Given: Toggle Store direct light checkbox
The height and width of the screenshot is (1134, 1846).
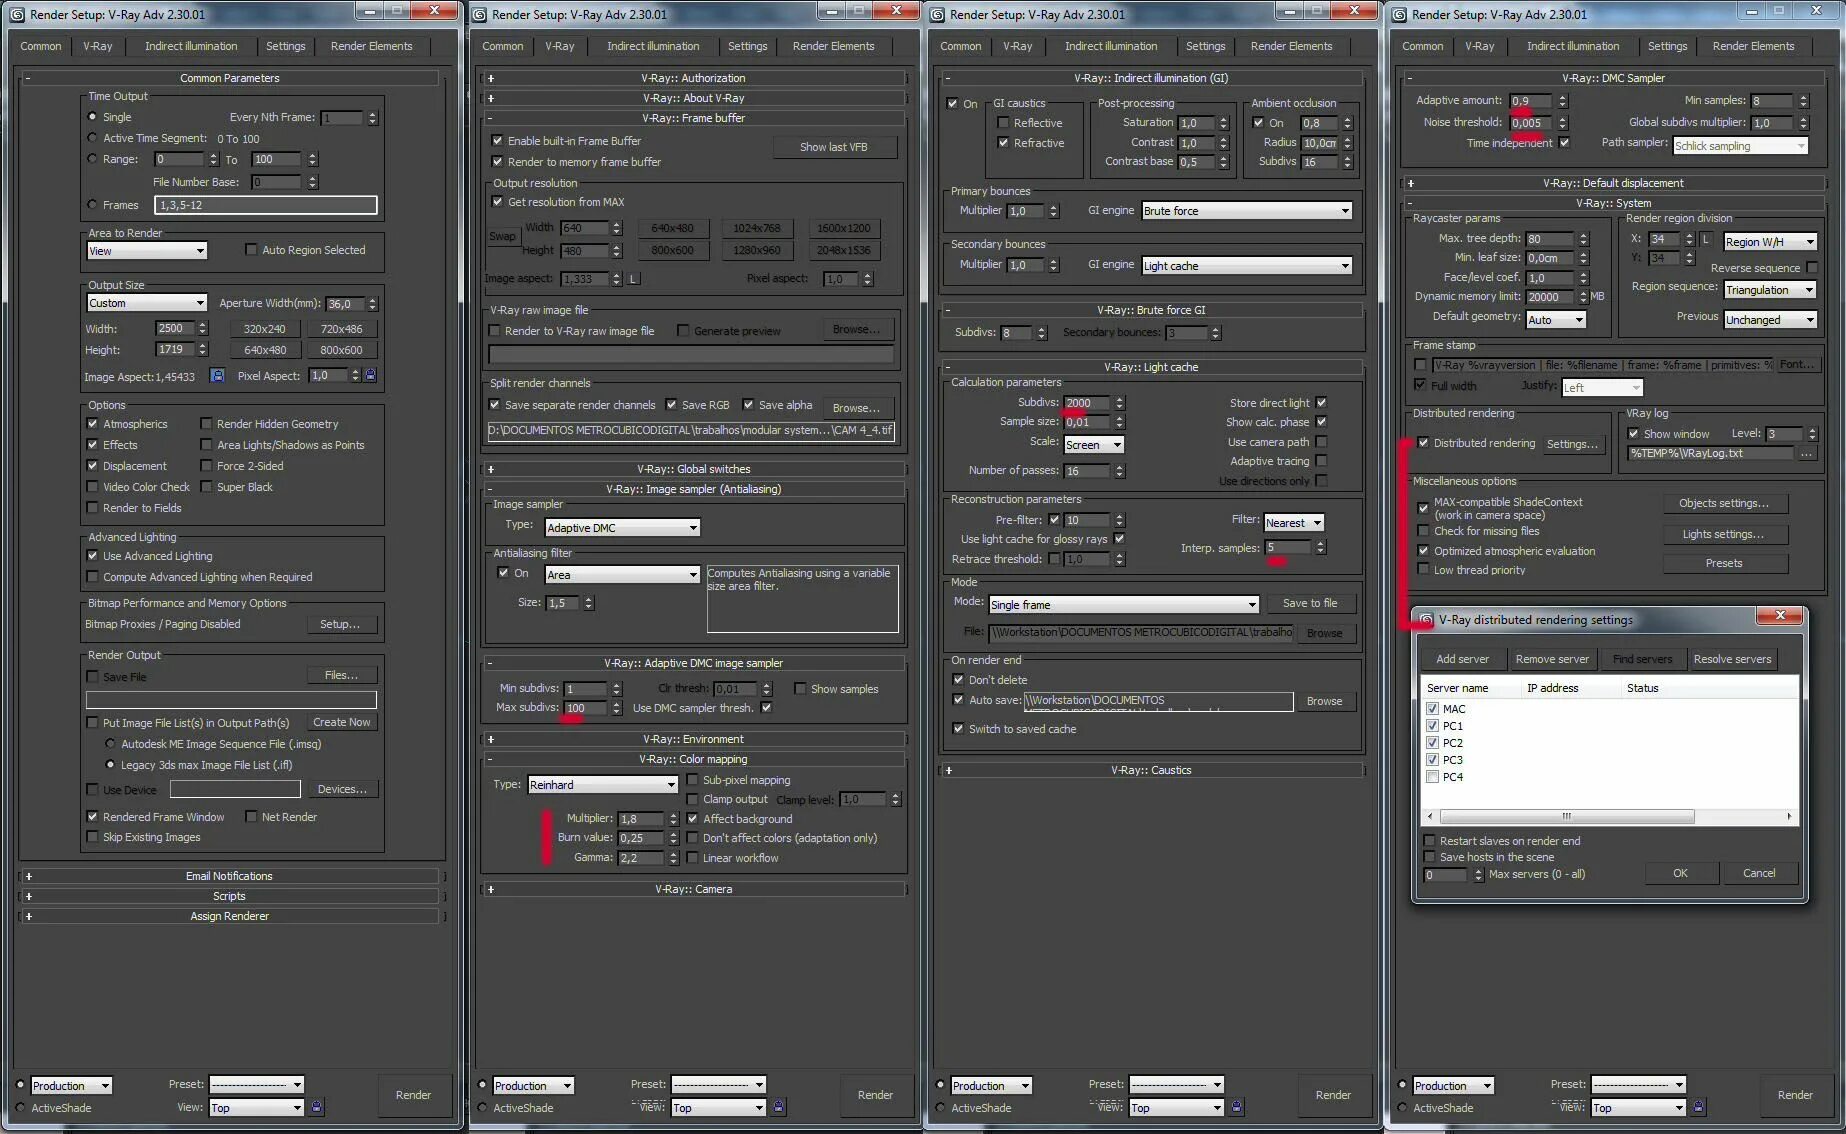Looking at the screenshot, I should pos(1321,403).
